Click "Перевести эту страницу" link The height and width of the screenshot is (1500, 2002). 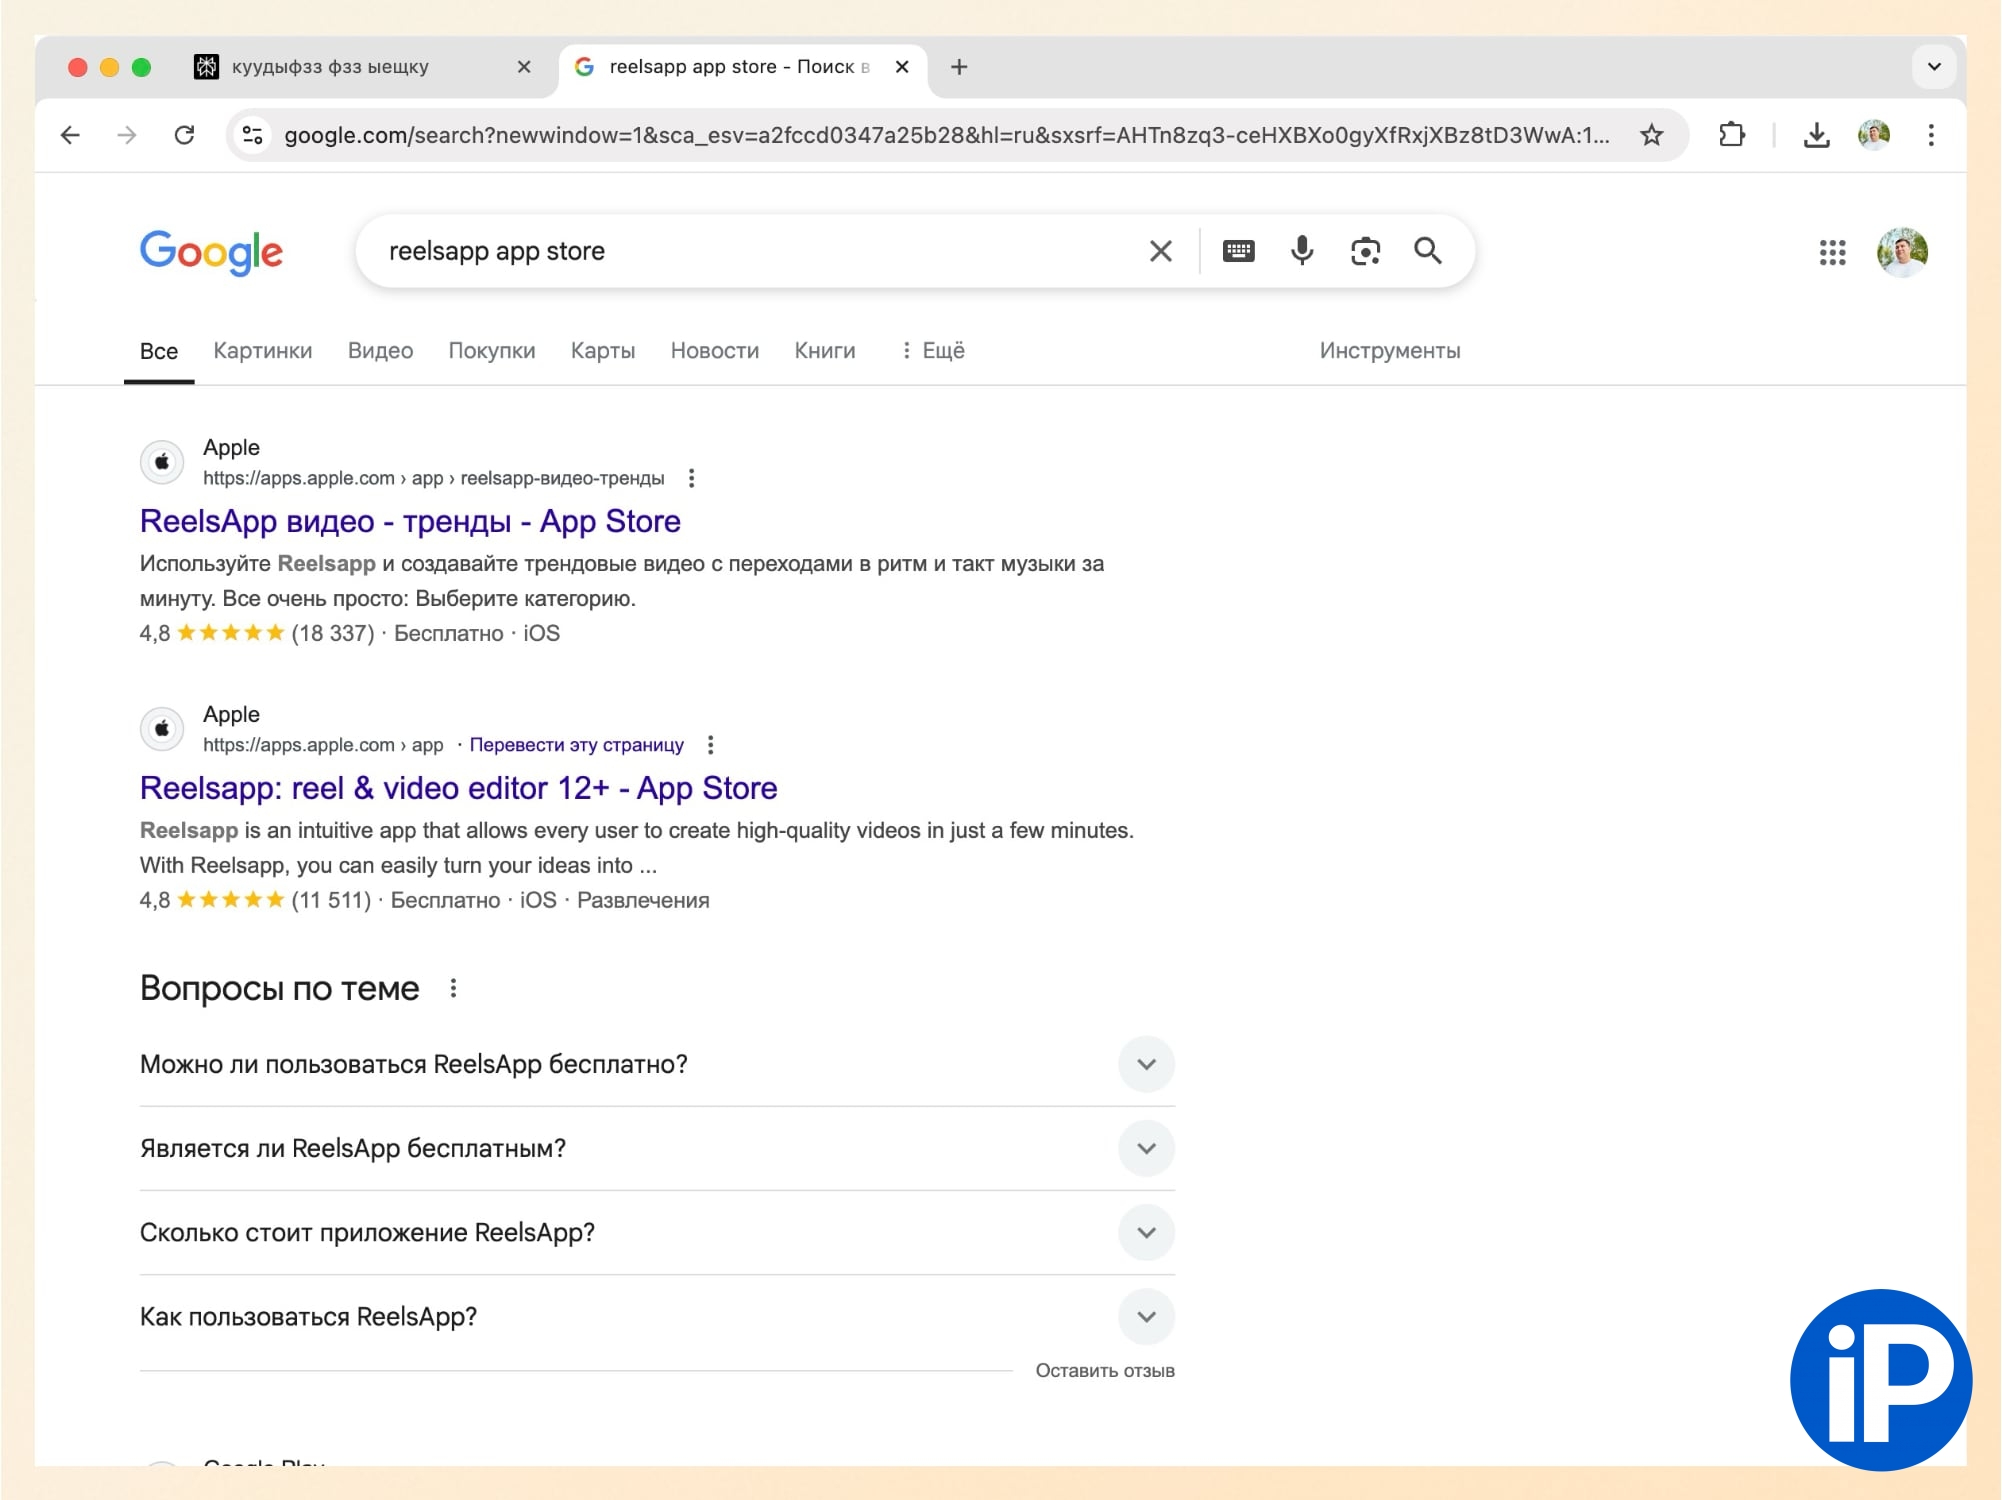(x=576, y=745)
